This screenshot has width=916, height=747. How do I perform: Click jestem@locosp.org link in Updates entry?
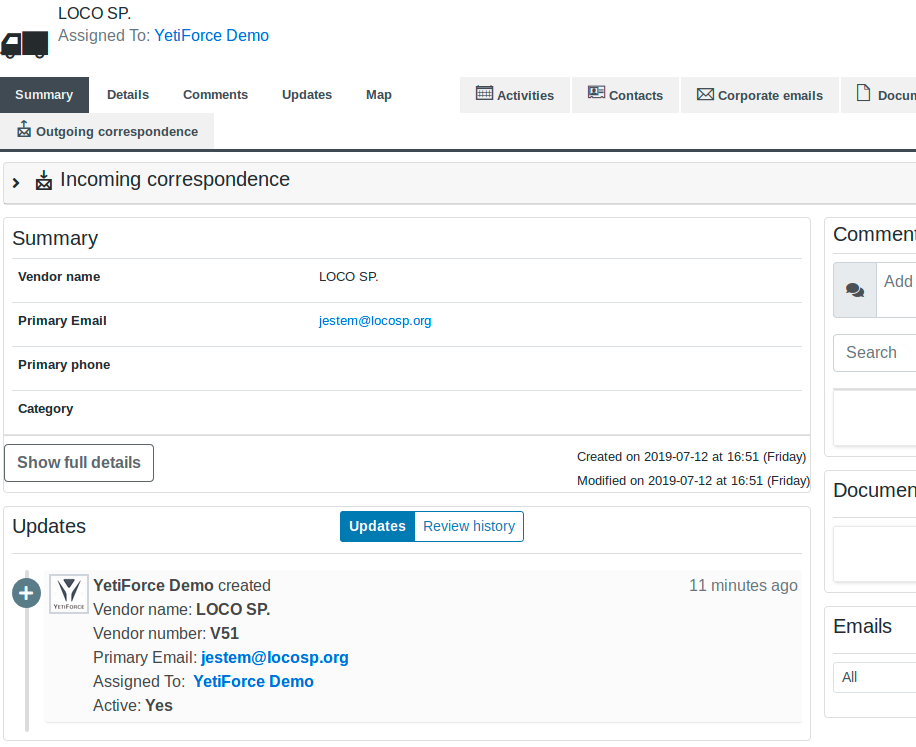(x=275, y=658)
